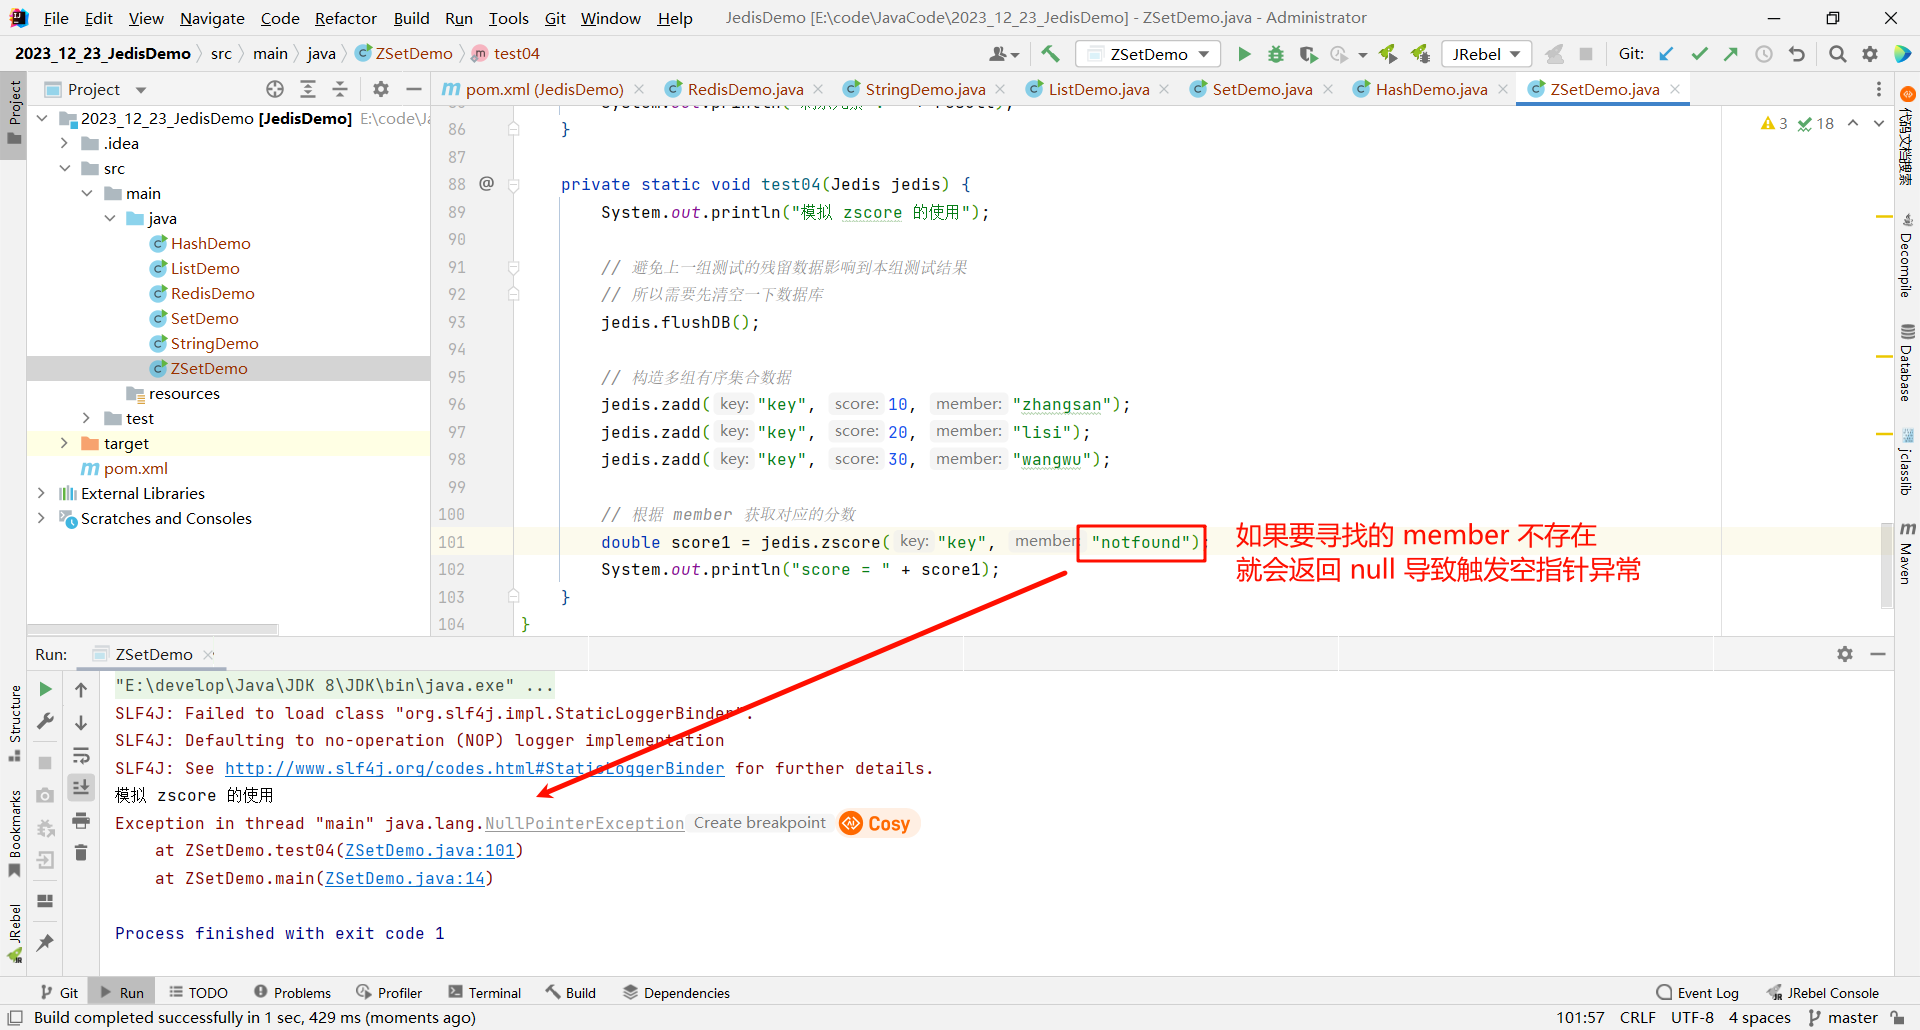Screen dimensions: 1920x1030
Task: Toggle pin tab in the Run panel
Action: coord(45,942)
